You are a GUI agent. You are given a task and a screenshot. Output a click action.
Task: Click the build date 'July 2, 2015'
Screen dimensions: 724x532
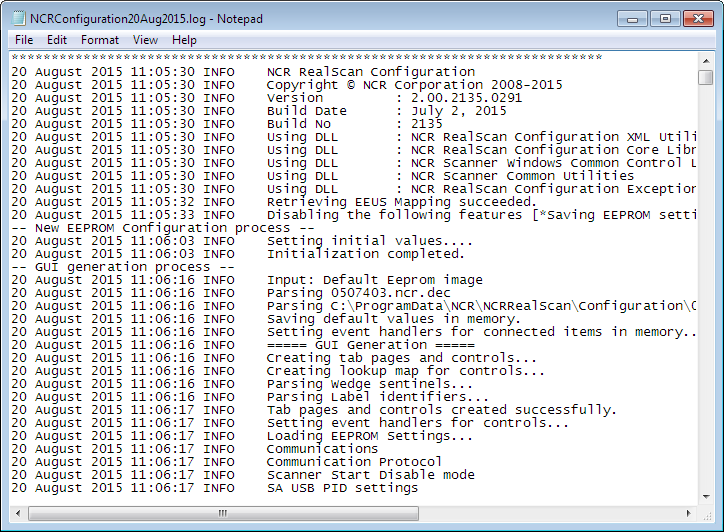coord(459,111)
